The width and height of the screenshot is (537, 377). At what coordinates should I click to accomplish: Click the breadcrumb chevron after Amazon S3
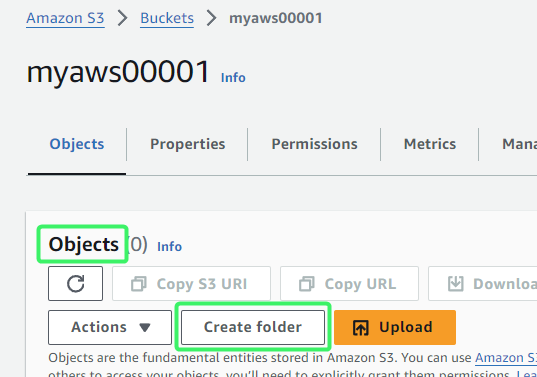coord(122,18)
